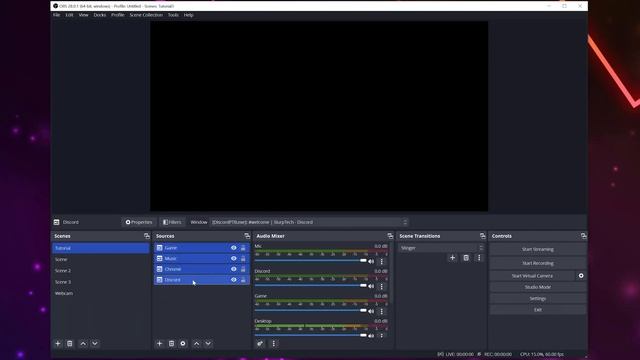Open Discord channel options menu
640x360 pixels.
382,287
